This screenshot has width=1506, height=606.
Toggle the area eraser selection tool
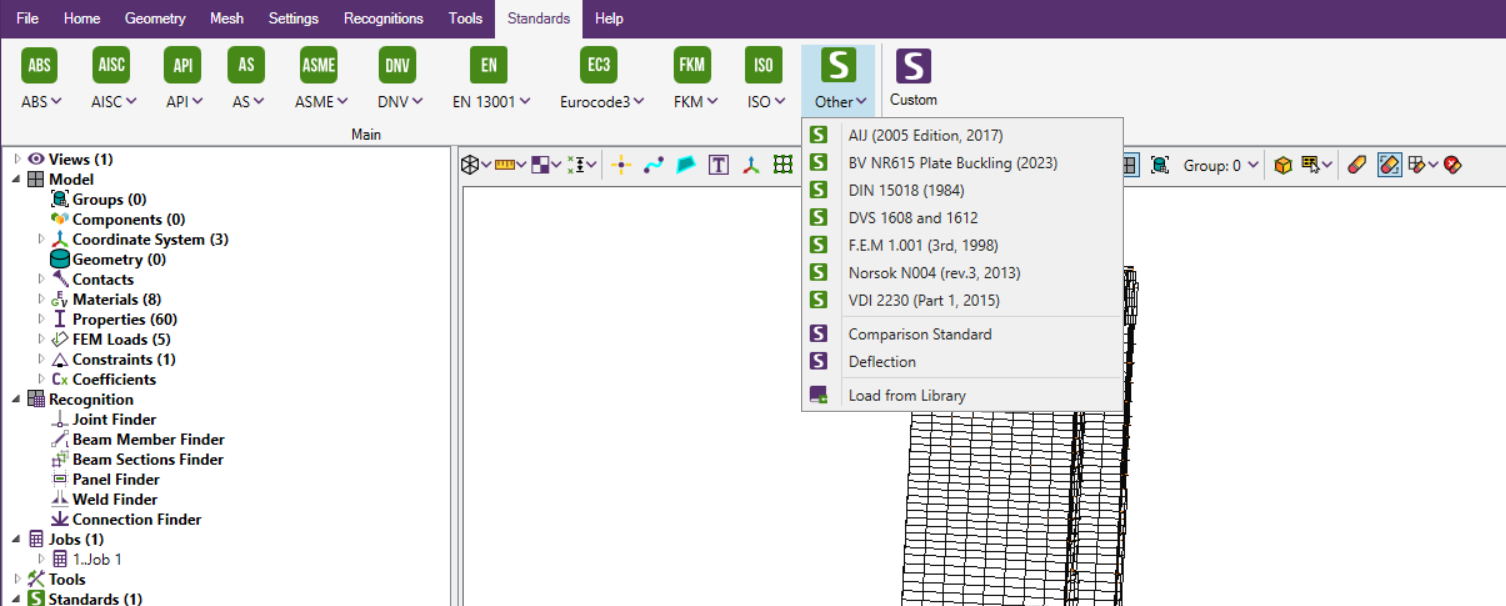tap(1389, 165)
